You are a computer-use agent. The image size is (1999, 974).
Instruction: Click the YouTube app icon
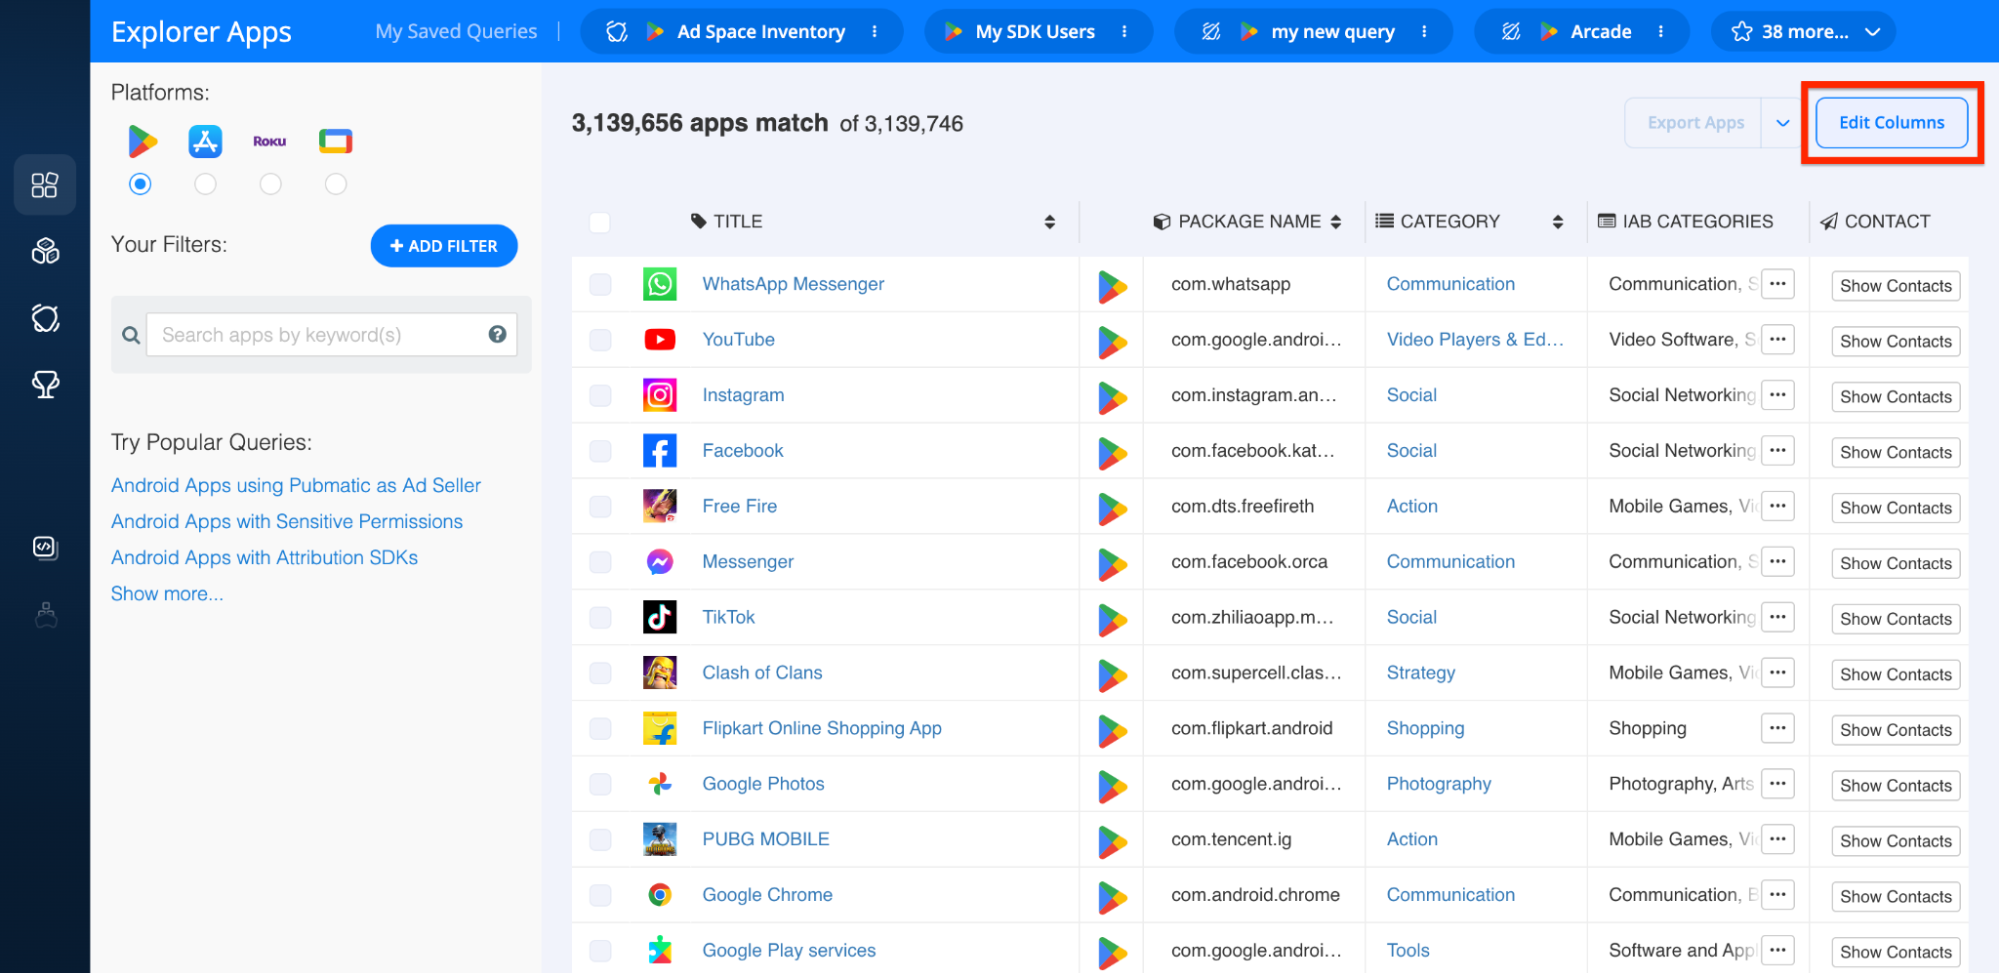[660, 340]
